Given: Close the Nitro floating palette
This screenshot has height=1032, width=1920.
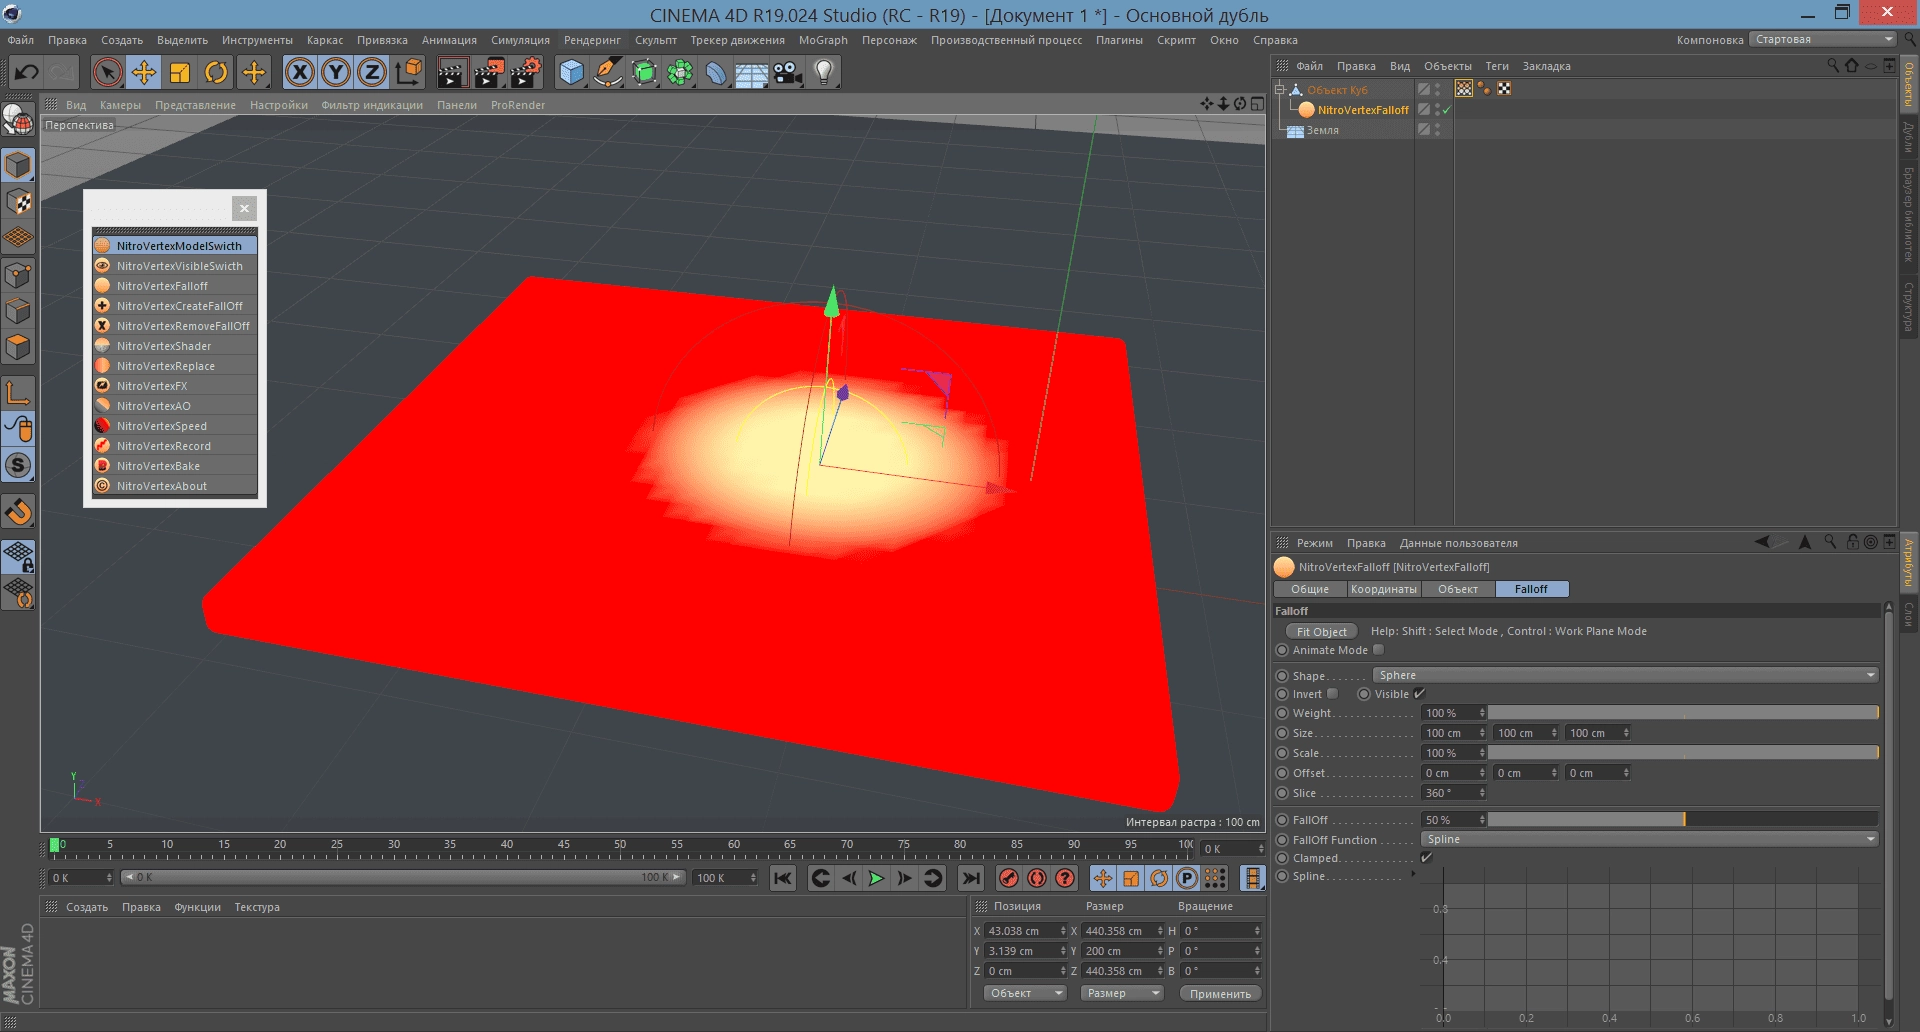Looking at the screenshot, I should (244, 208).
